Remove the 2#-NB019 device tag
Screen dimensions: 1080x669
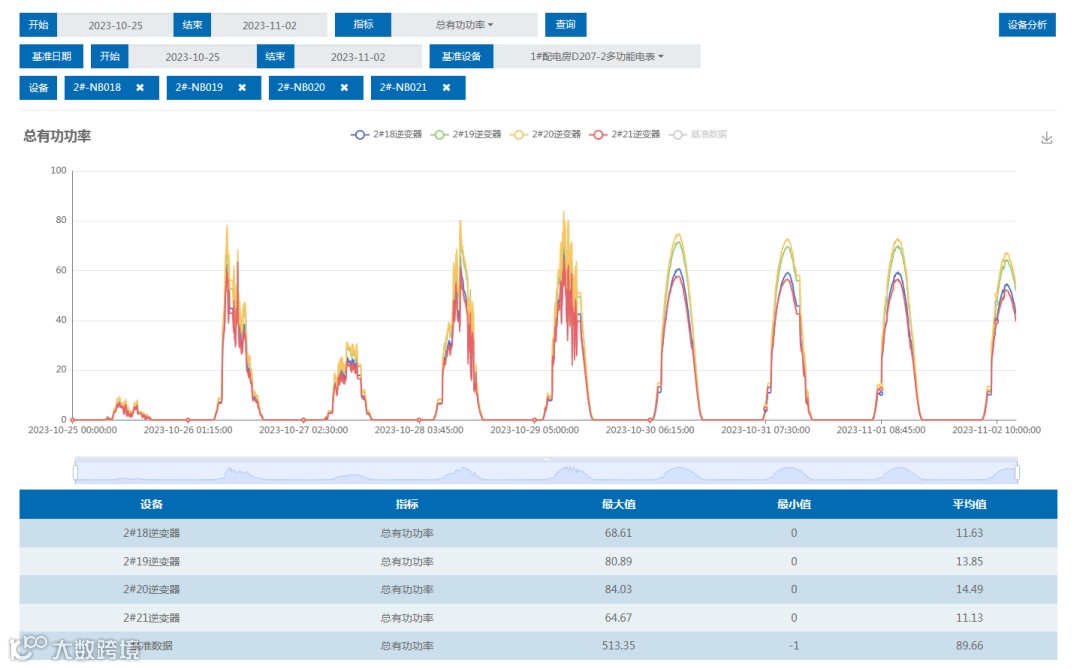(x=242, y=88)
